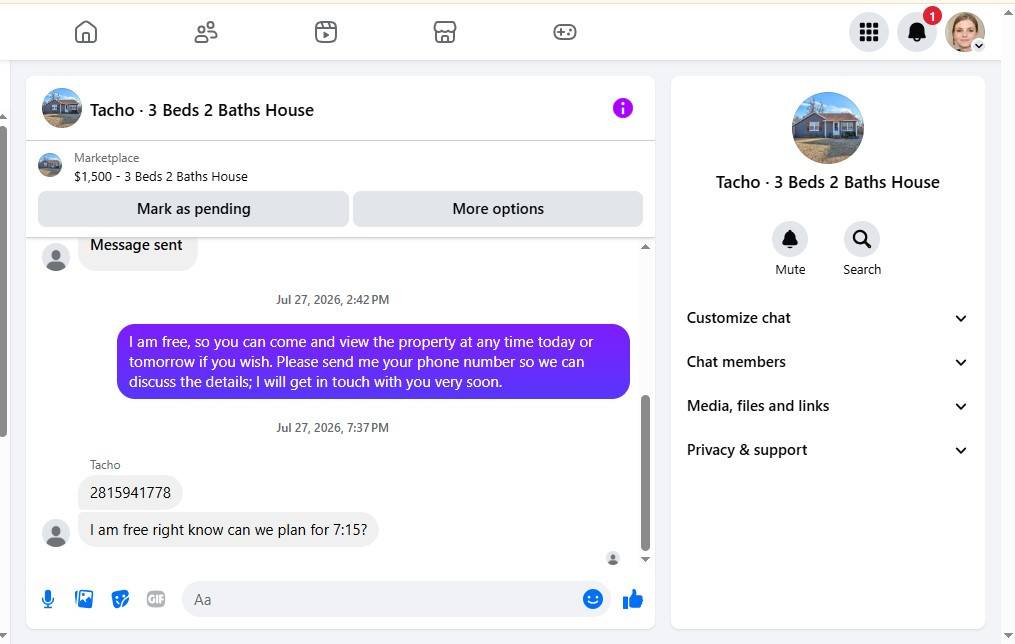1015x644 pixels.
Task: Click the More options button
Action: [x=498, y=209]
